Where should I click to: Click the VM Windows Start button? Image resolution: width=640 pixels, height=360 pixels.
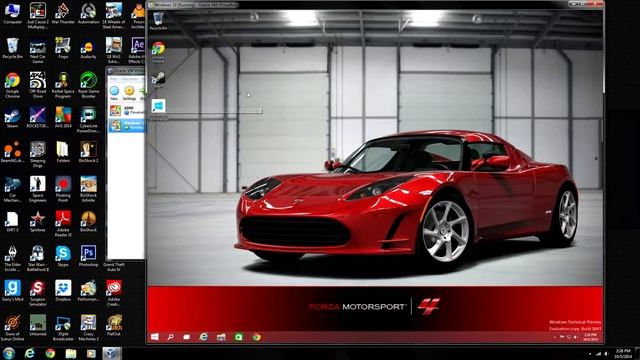point(155,337)
